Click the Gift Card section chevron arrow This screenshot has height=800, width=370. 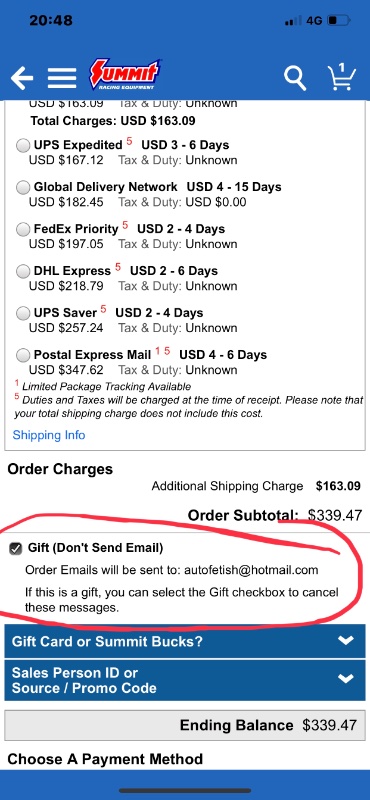(x=346, y=640)
